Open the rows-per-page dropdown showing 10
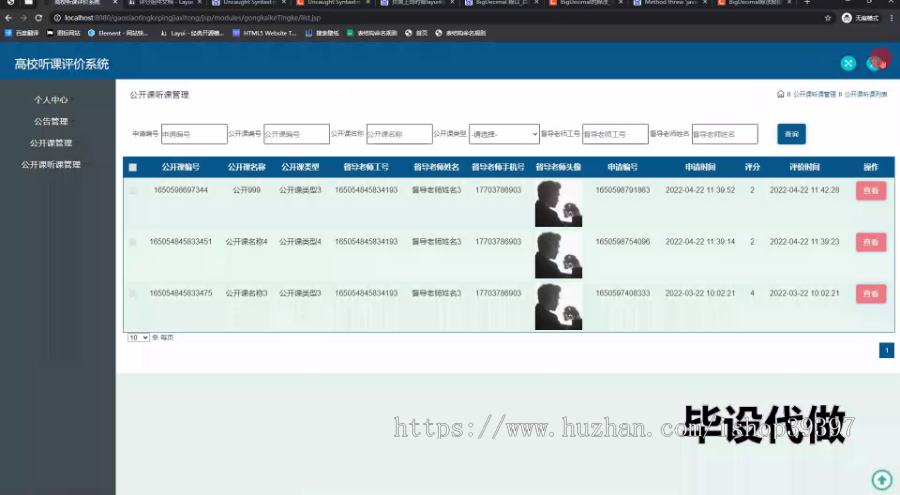The height and width of the screenshot is (495, 900). [138, 337]
